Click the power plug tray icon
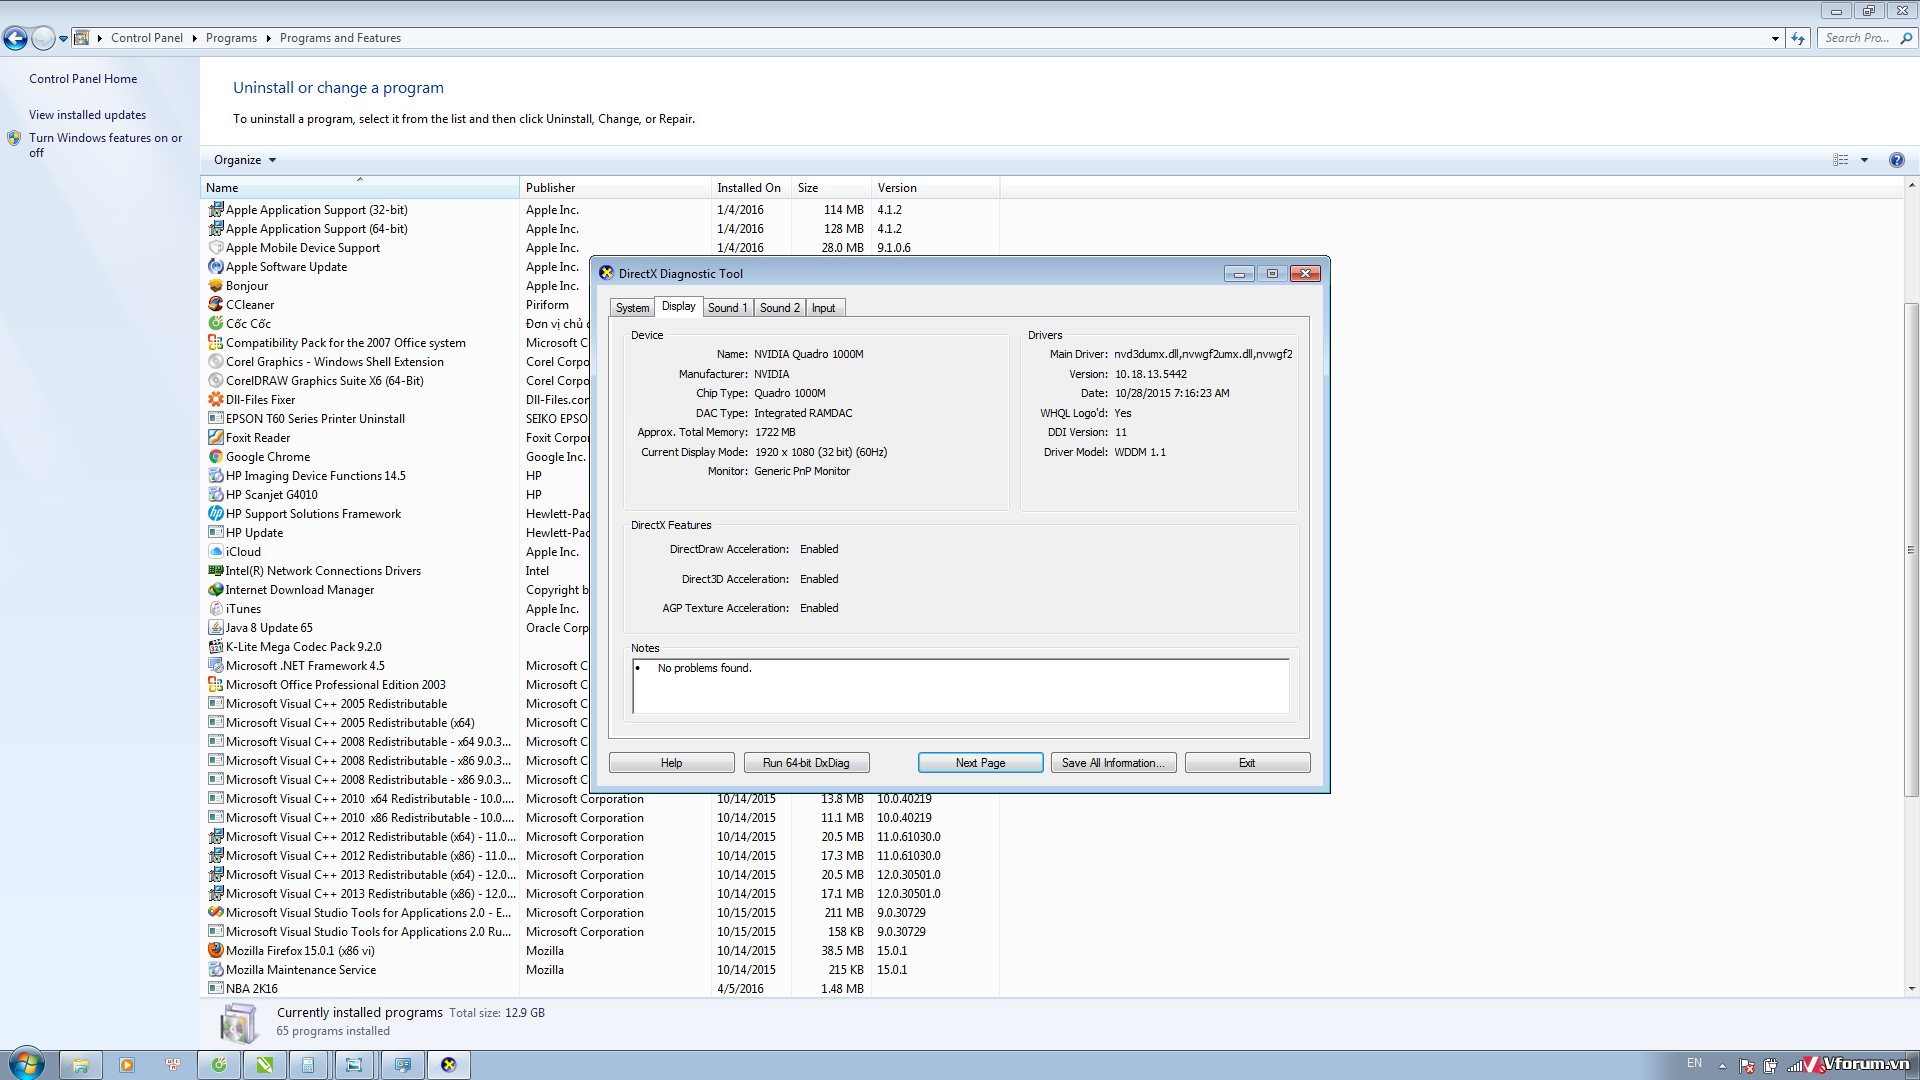1920x1080 pixels. pyautogui.click(x=1771, y=1066)
